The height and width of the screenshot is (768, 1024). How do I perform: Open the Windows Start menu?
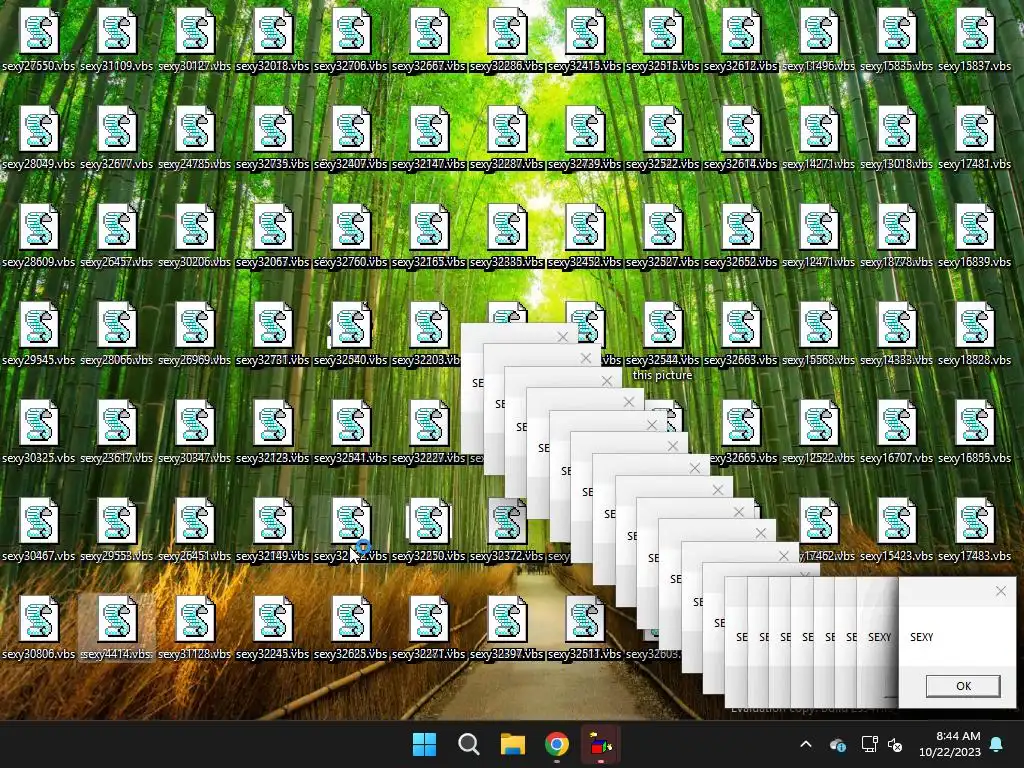(424, 744)
